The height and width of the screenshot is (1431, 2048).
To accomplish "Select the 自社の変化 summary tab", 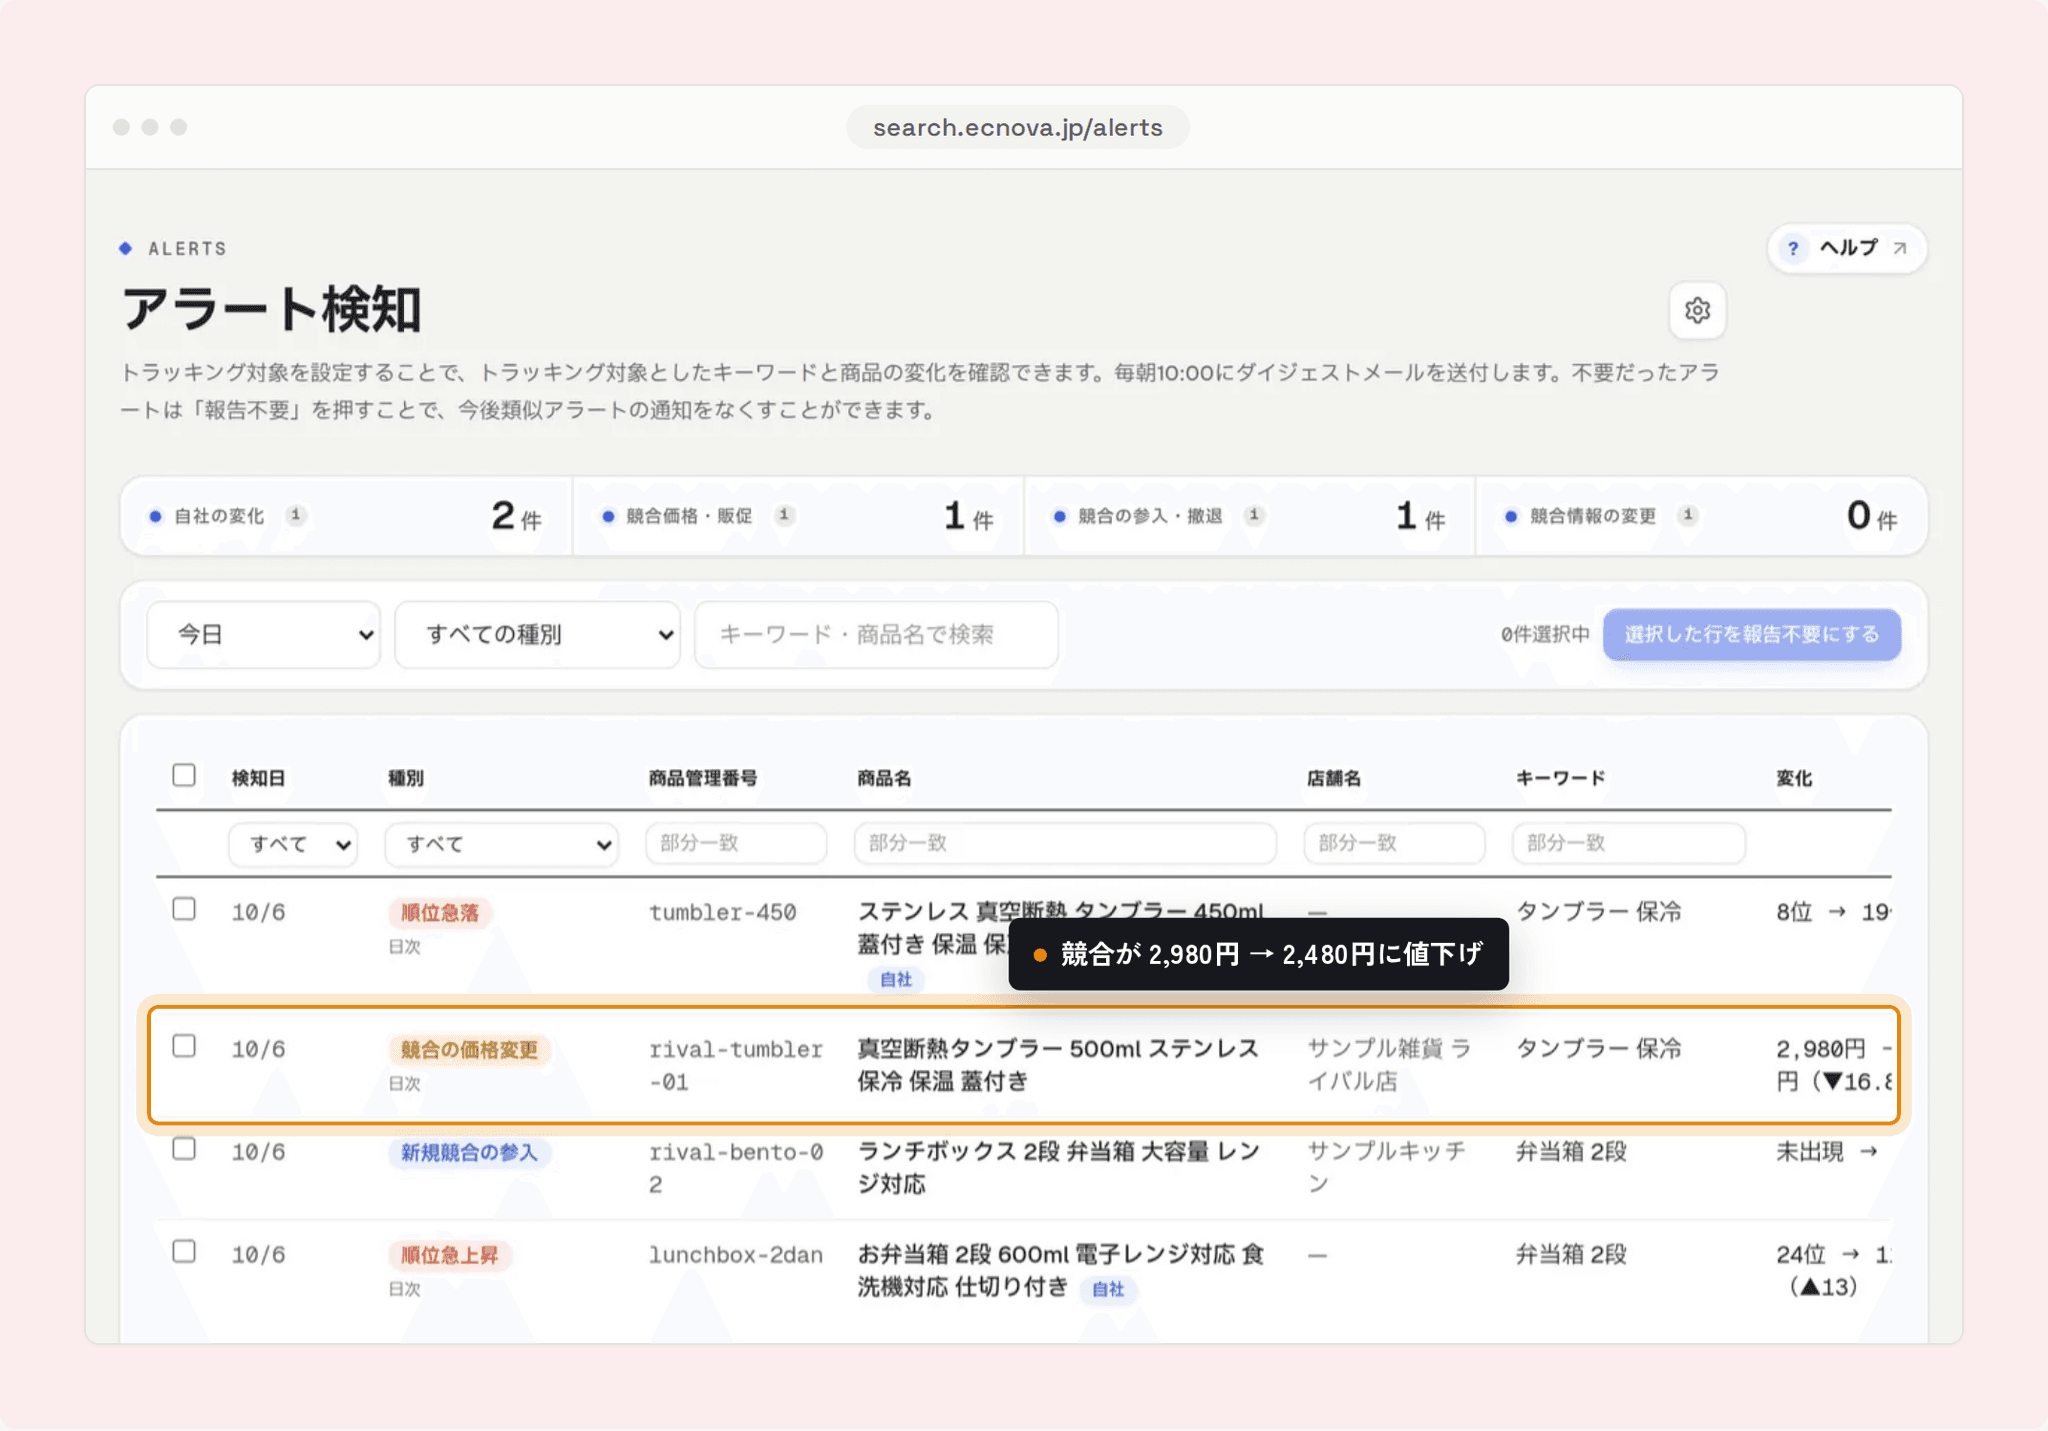I will point(346,516).
